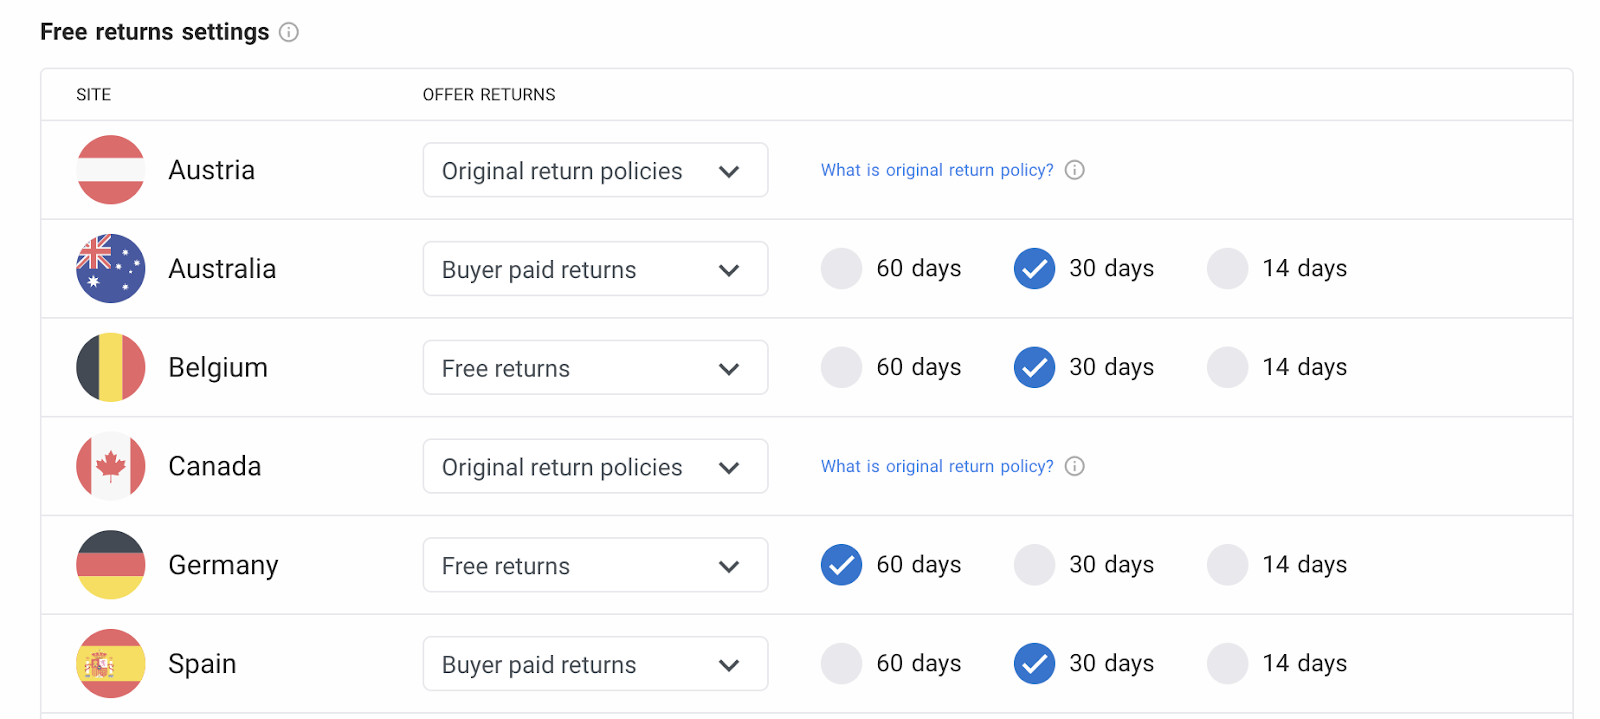Select 14 days for Belgium
1600x719 pixels.
1227,367
